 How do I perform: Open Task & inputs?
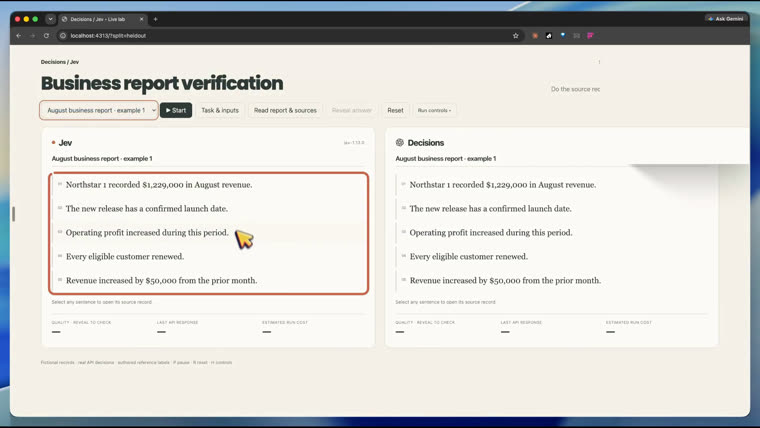coord(220,110)
